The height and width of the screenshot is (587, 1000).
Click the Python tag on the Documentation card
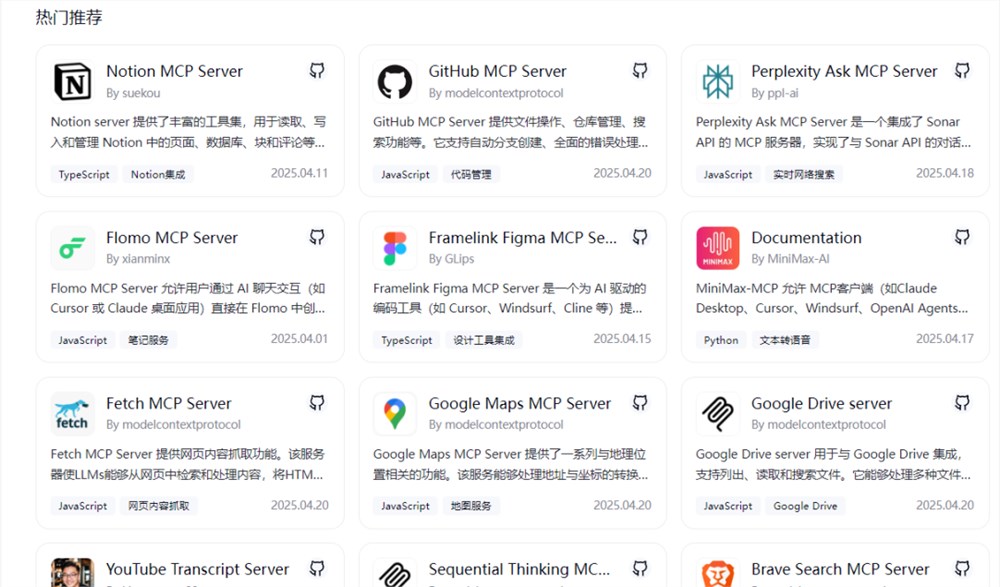pyautogui.click(x=720, y=339)
